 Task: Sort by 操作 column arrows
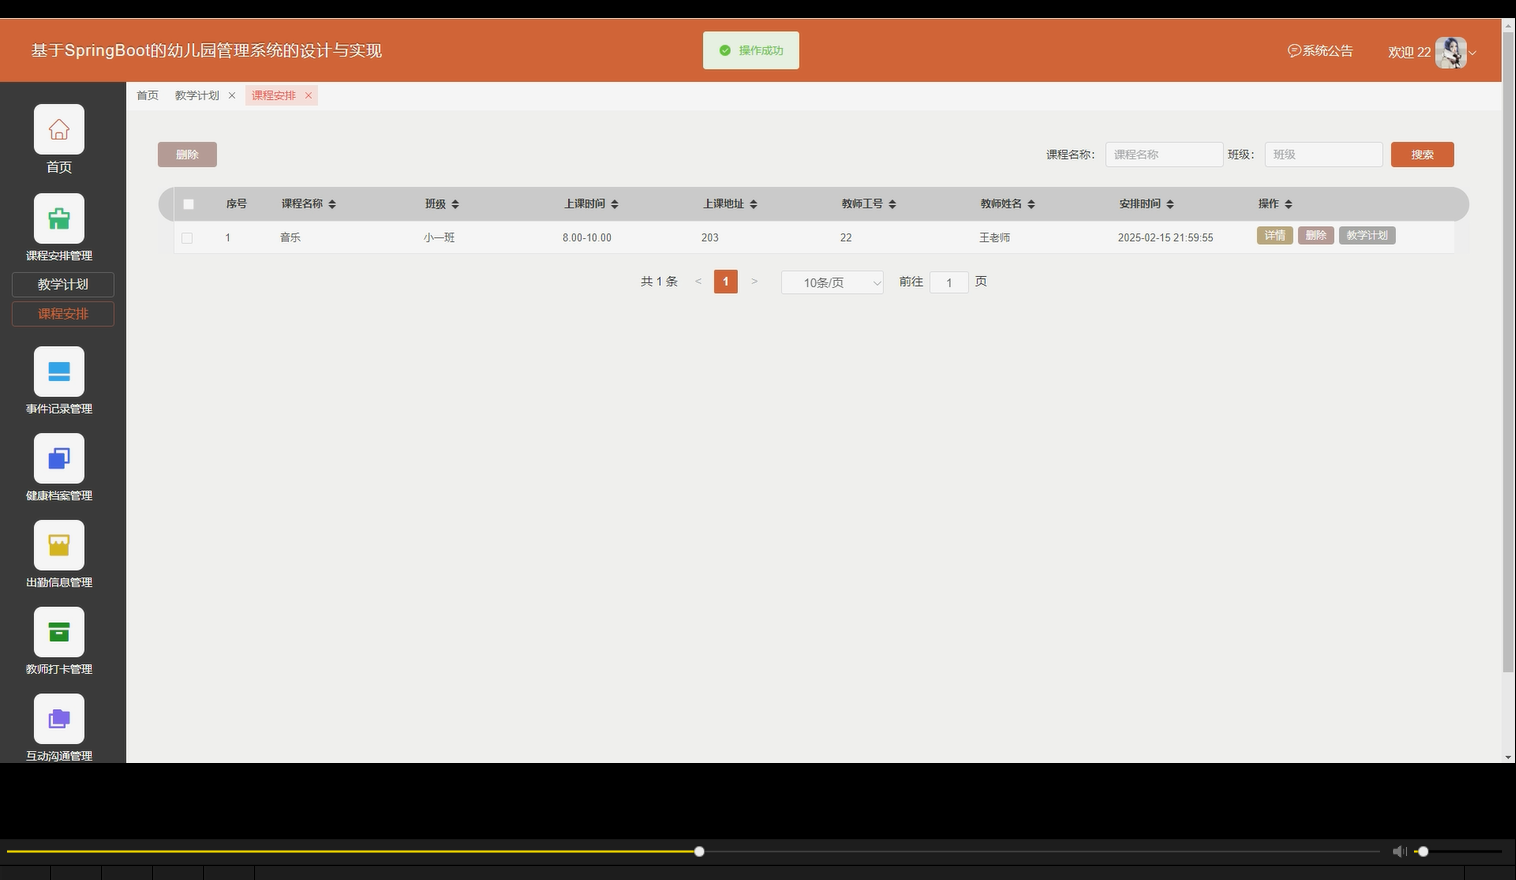click(x=1288, y=204)
